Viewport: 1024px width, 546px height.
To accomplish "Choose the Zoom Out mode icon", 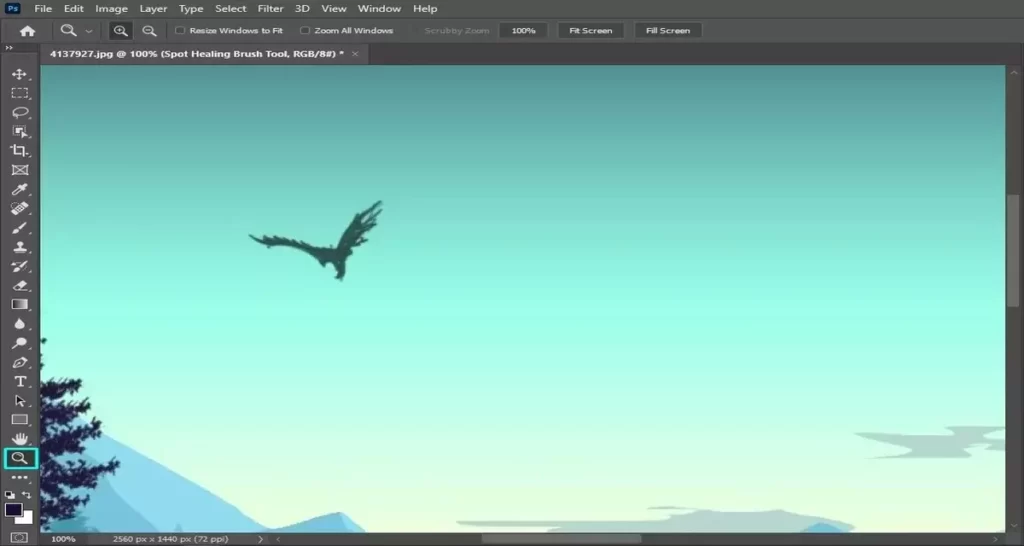I will coord(149,31).
